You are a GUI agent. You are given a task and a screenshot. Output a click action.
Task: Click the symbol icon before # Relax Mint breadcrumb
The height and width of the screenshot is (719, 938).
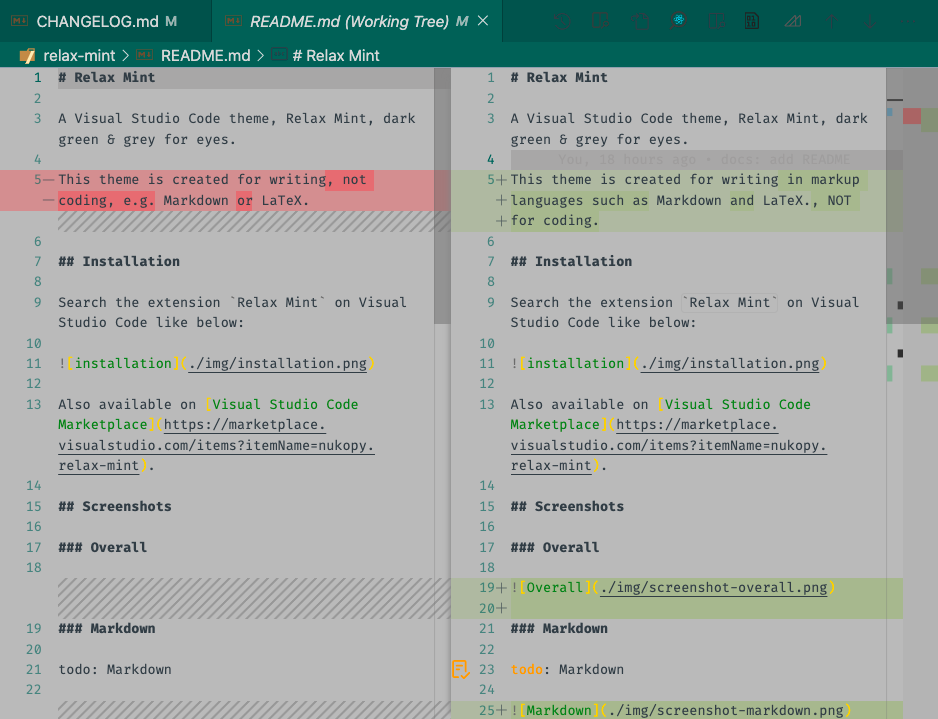pyautogui.click(x=279, y=55)
